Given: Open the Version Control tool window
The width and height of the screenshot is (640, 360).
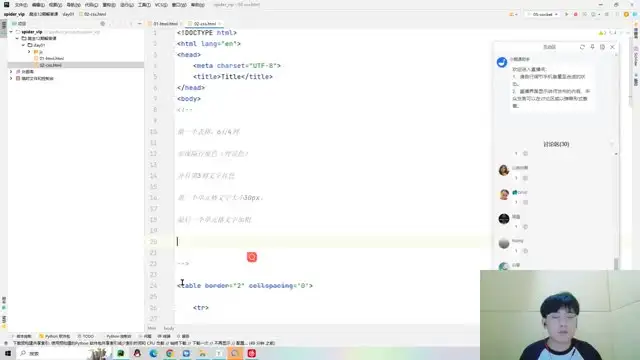Looking at the screenshot, I should click(22, 336).
